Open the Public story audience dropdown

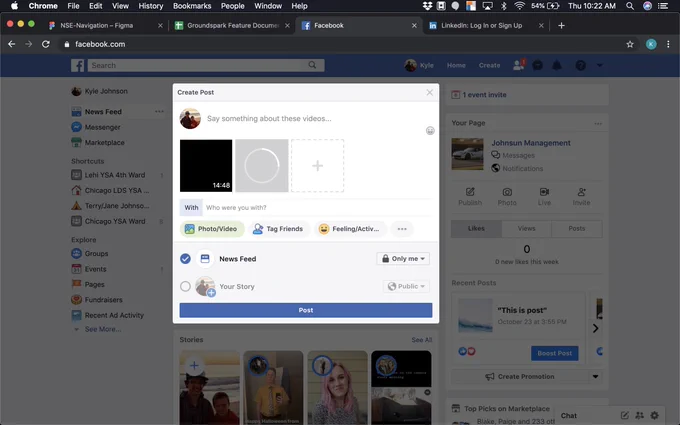click(406, 286)
